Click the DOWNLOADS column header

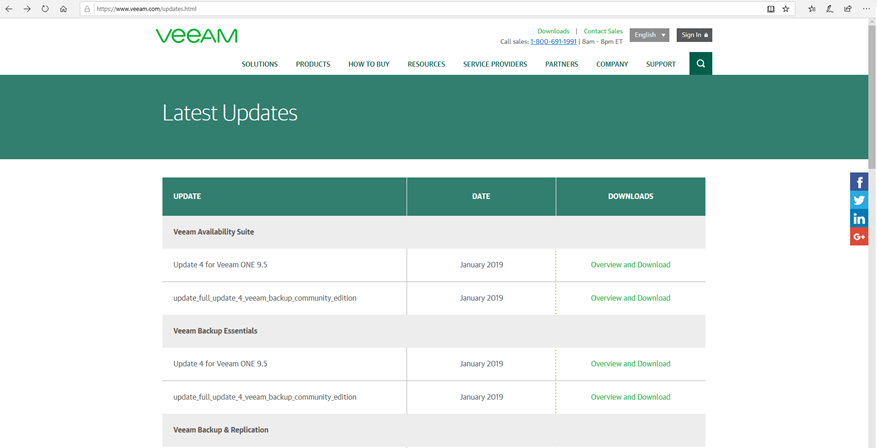630,196
